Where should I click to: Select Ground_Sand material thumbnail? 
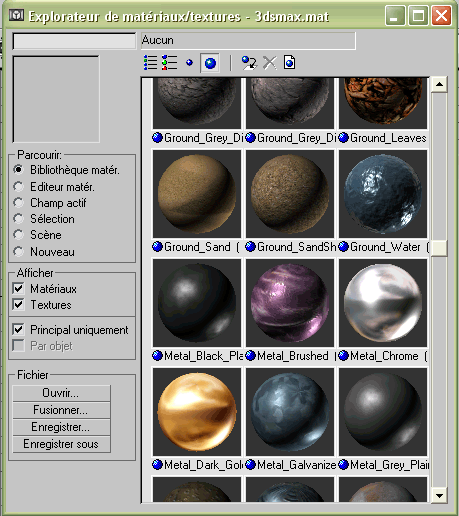[x=197, y=194]
